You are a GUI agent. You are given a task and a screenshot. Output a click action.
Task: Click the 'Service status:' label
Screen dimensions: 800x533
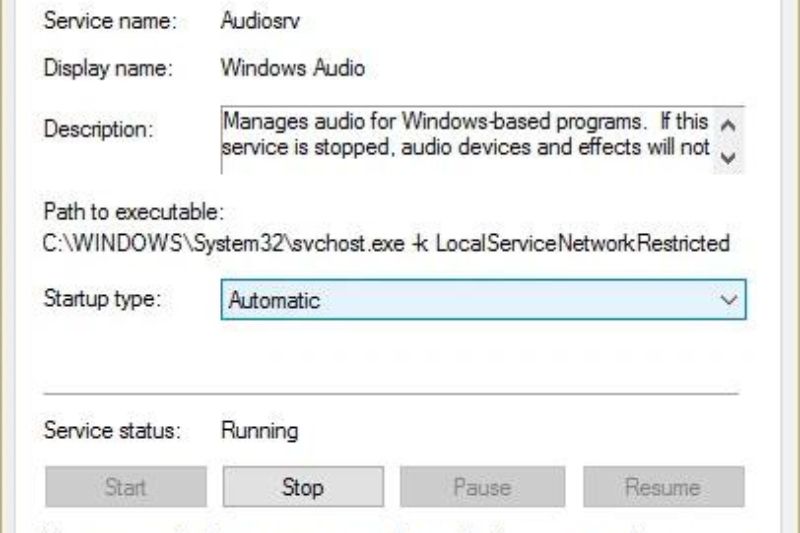(x=112, y=431)
